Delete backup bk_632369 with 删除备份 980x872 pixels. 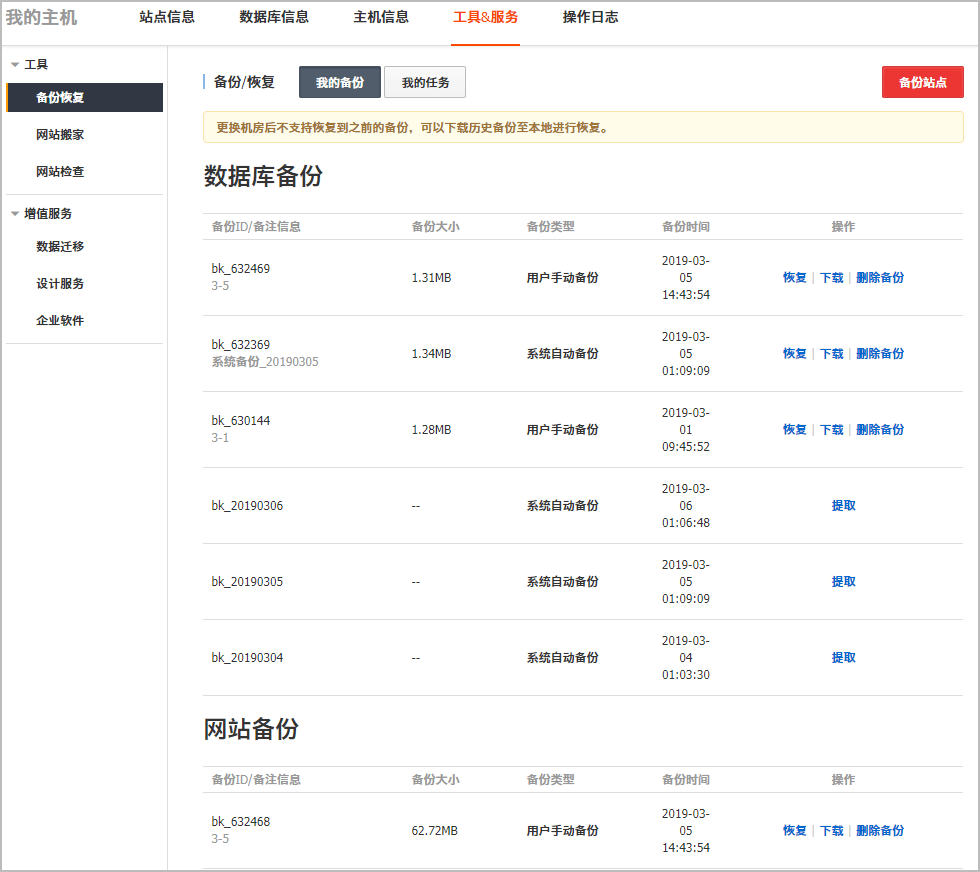click(879, 353)
